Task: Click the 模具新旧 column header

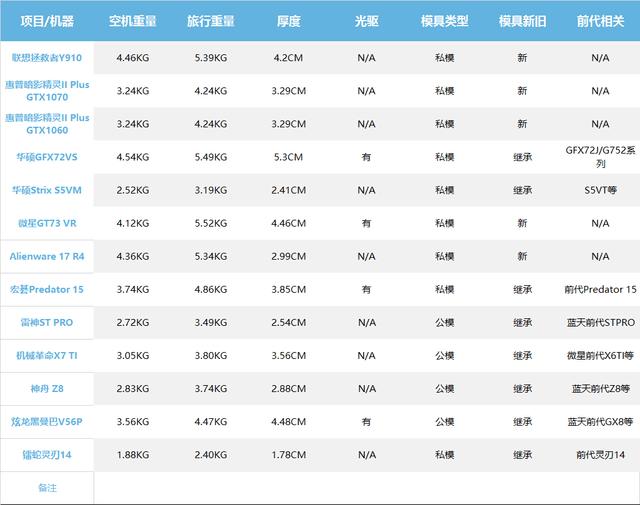Action: click(x=522, y=21)
